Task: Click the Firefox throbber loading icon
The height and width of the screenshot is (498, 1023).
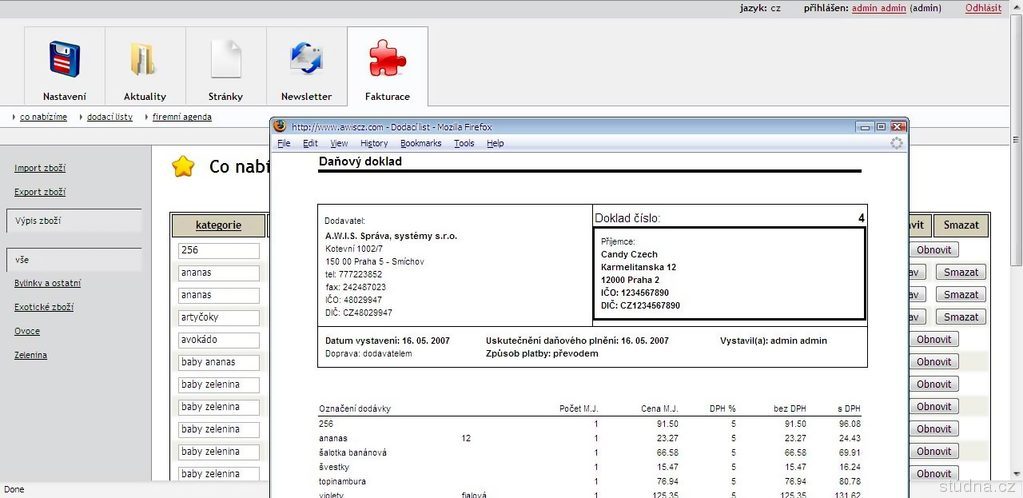Action: tap(896, 143)
